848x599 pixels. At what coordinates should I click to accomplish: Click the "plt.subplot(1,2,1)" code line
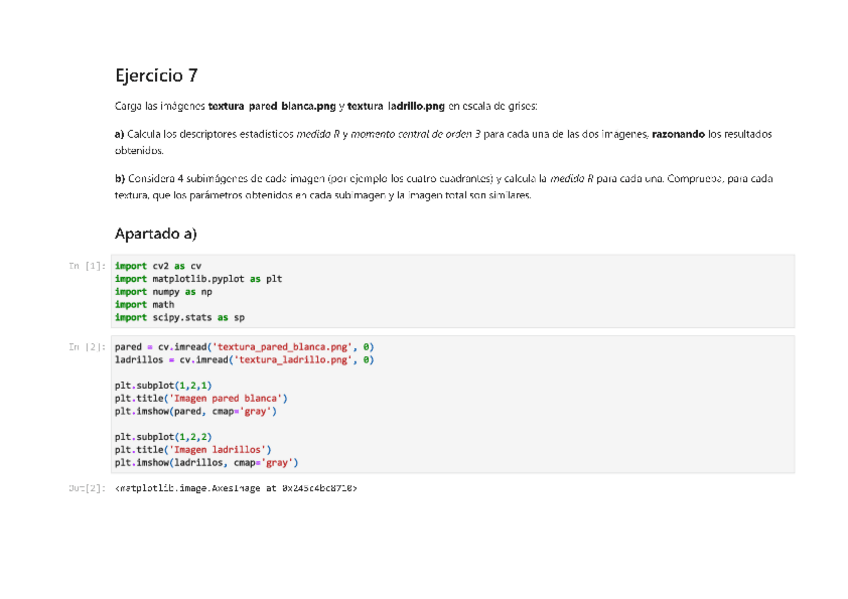tap(163, 385)
